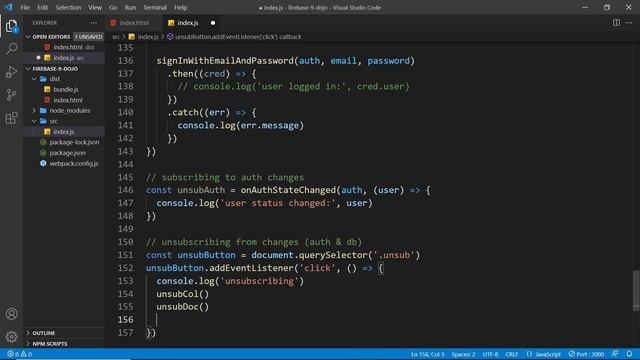Switch to the index.html editor tab
The image size is (640, 360).
click(134, 23)
